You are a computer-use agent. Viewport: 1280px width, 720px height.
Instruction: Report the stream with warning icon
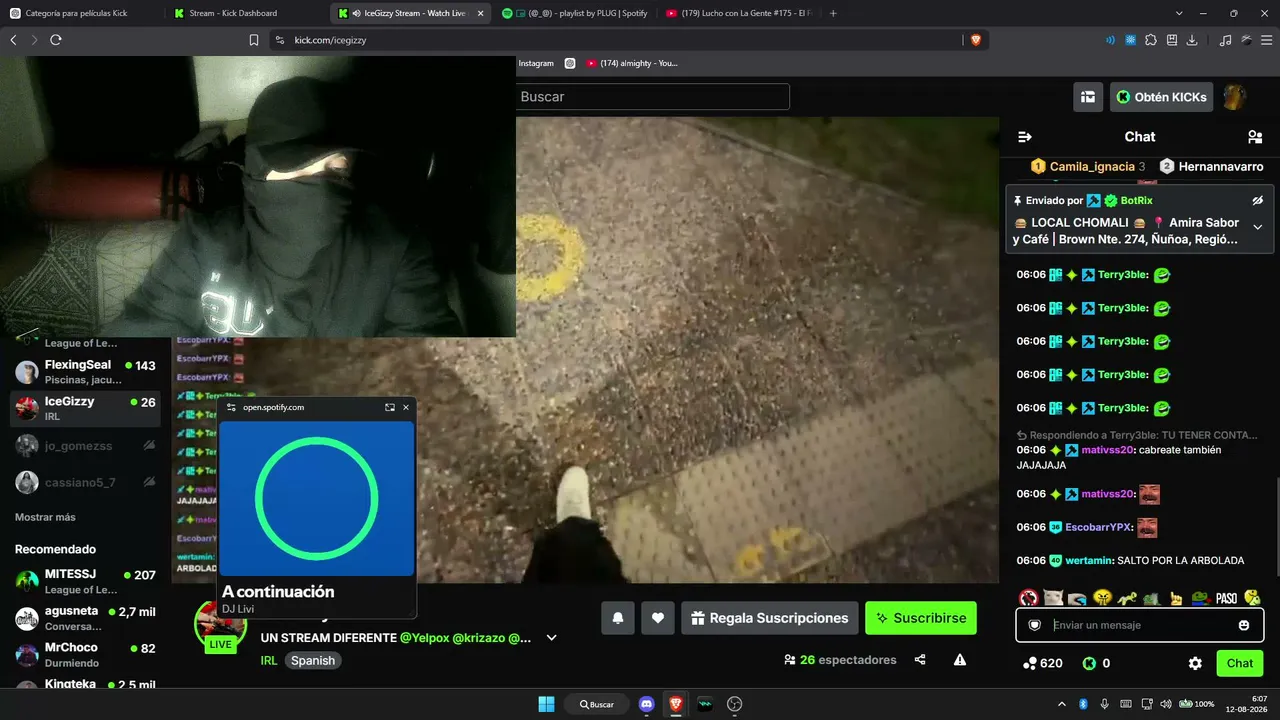(x=960, y=660)
